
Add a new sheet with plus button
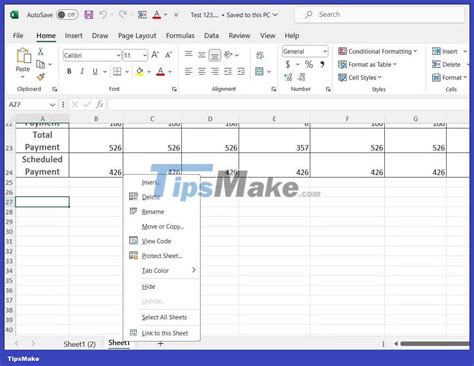pyautogui.click(x=160, y=343)
